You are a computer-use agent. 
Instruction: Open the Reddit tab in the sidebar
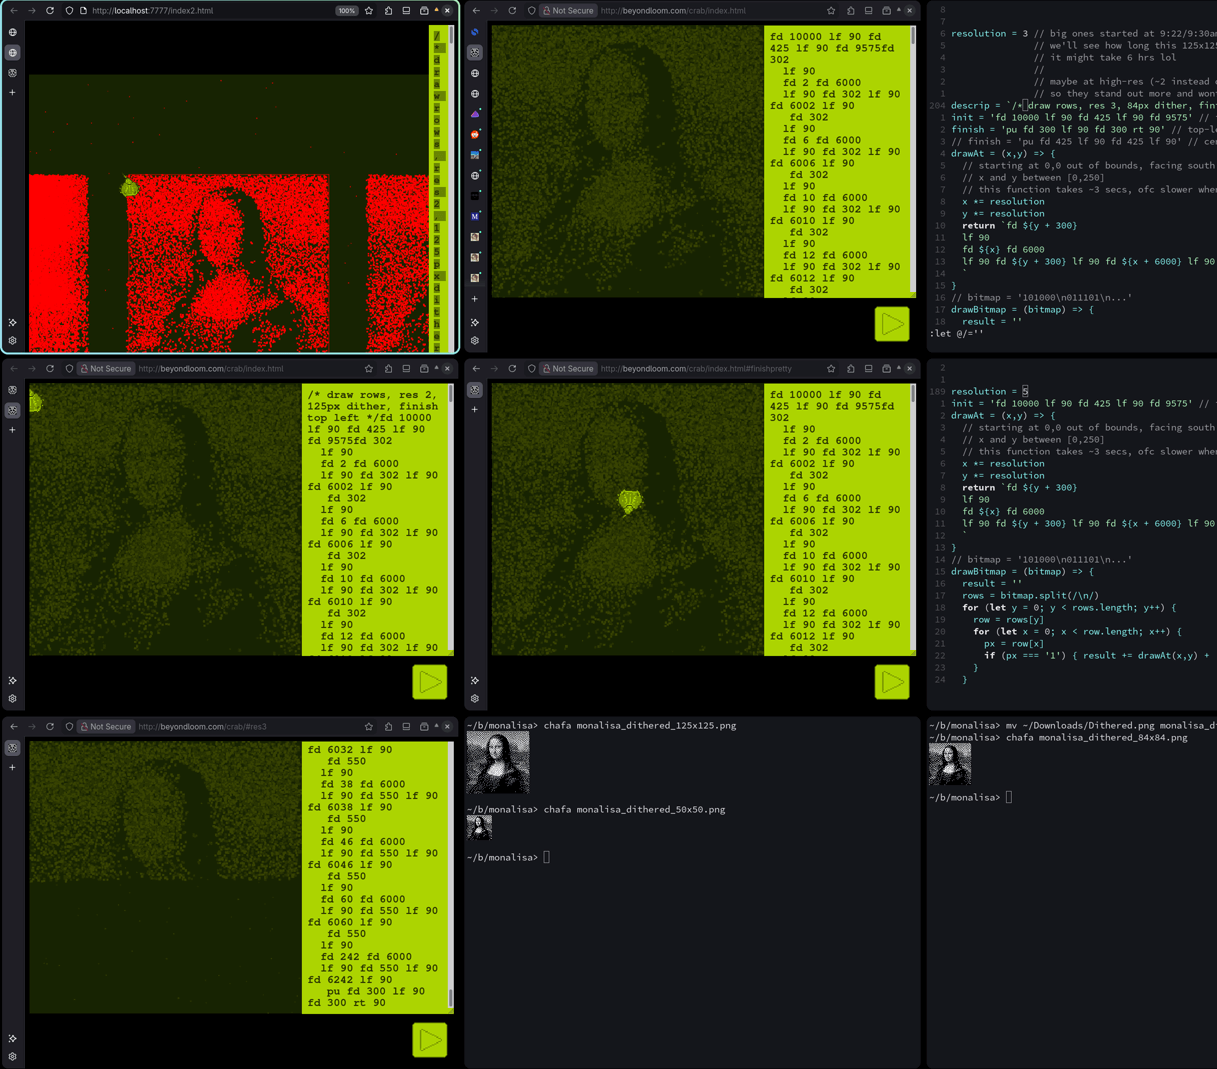pos(475,134)
